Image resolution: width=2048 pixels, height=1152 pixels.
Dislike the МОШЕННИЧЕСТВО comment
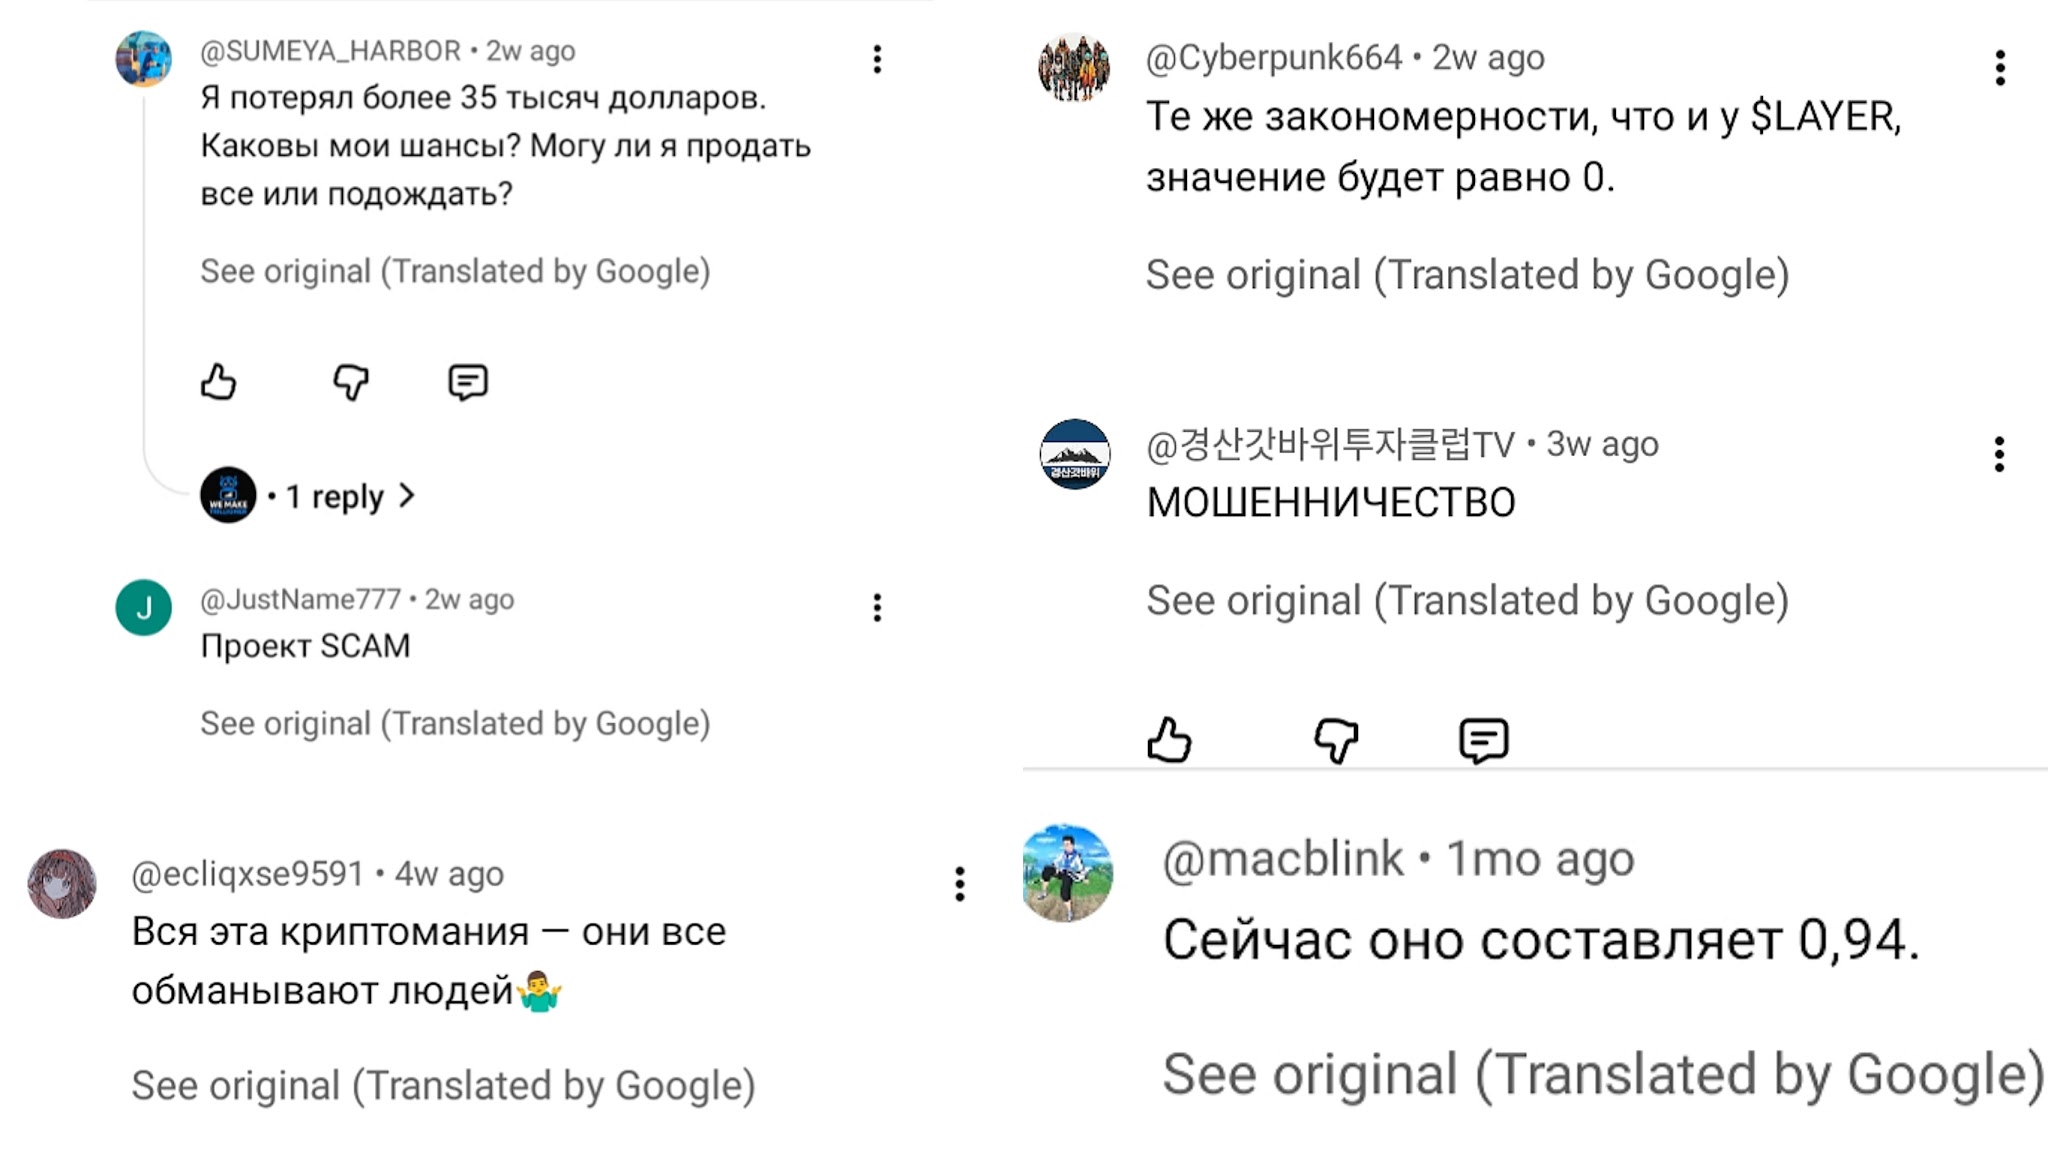tap(1336, 741)
